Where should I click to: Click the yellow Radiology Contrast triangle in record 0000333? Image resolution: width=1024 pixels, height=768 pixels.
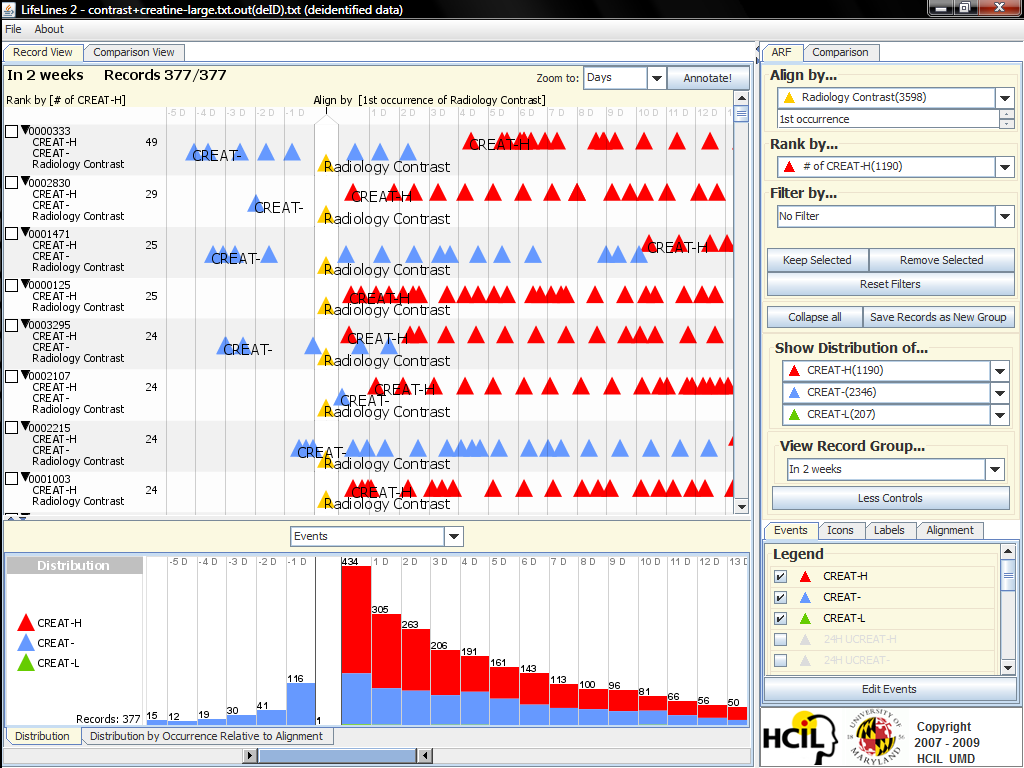pos(325,165)
